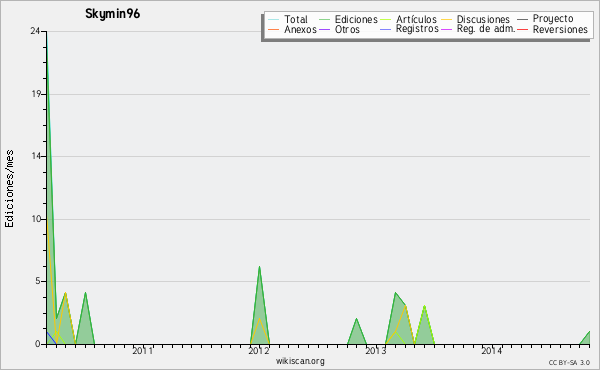
Task: Open the wikiscan.org link
Action: [x=300, y=361]
